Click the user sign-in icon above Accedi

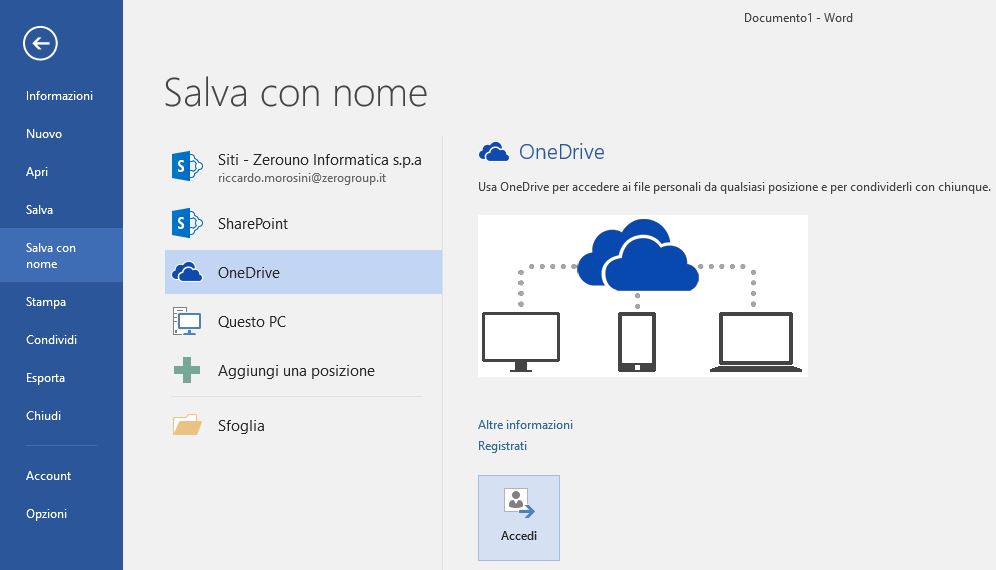pyautogui.click(x=519, y=503)
